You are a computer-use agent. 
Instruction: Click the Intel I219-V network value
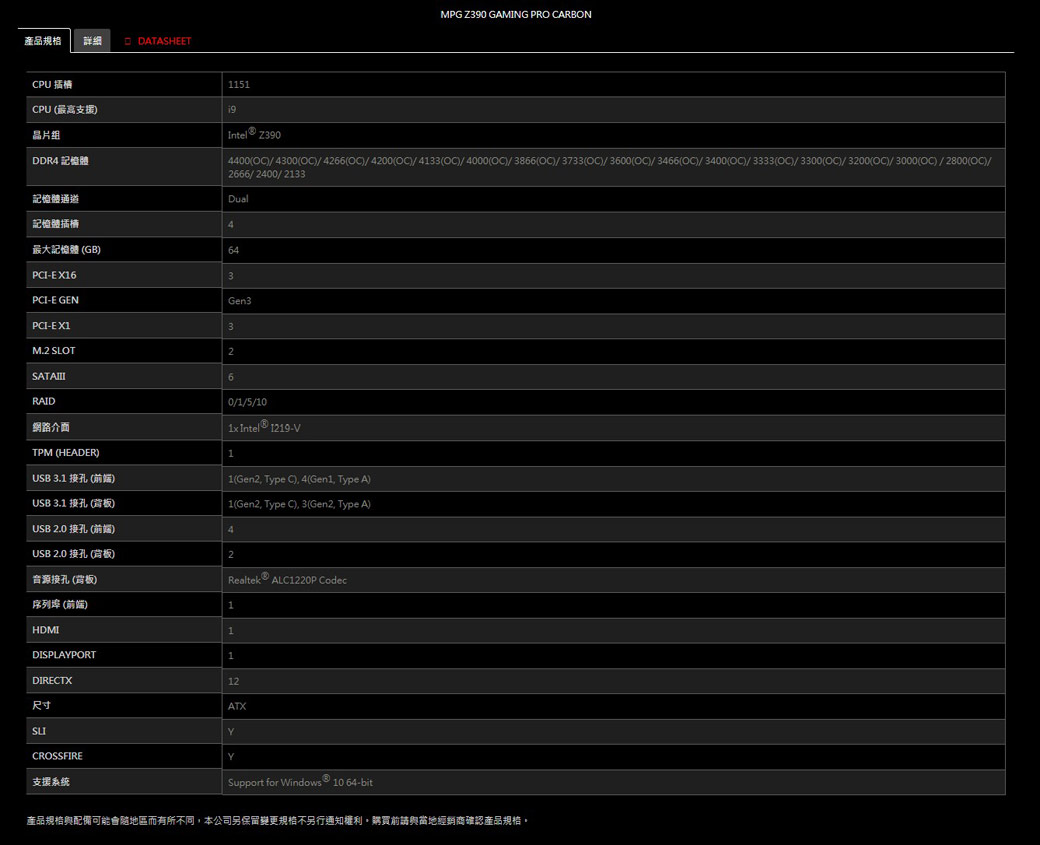click(264, 428)
